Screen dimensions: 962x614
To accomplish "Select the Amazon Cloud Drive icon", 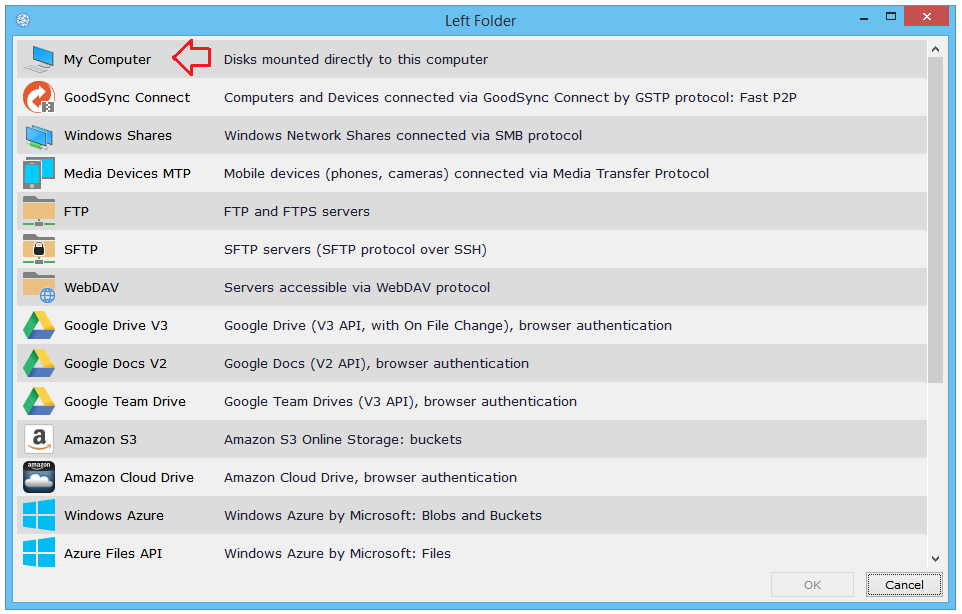I will click(x=39, y=477).
